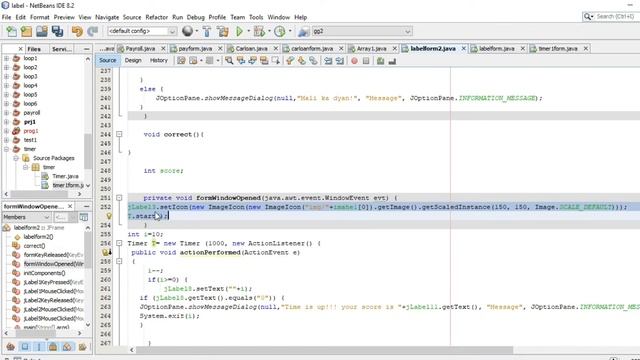640x360 pixels.
Task: Click the Last Edit icon in editor toolbar
Action: click(181, 61)
